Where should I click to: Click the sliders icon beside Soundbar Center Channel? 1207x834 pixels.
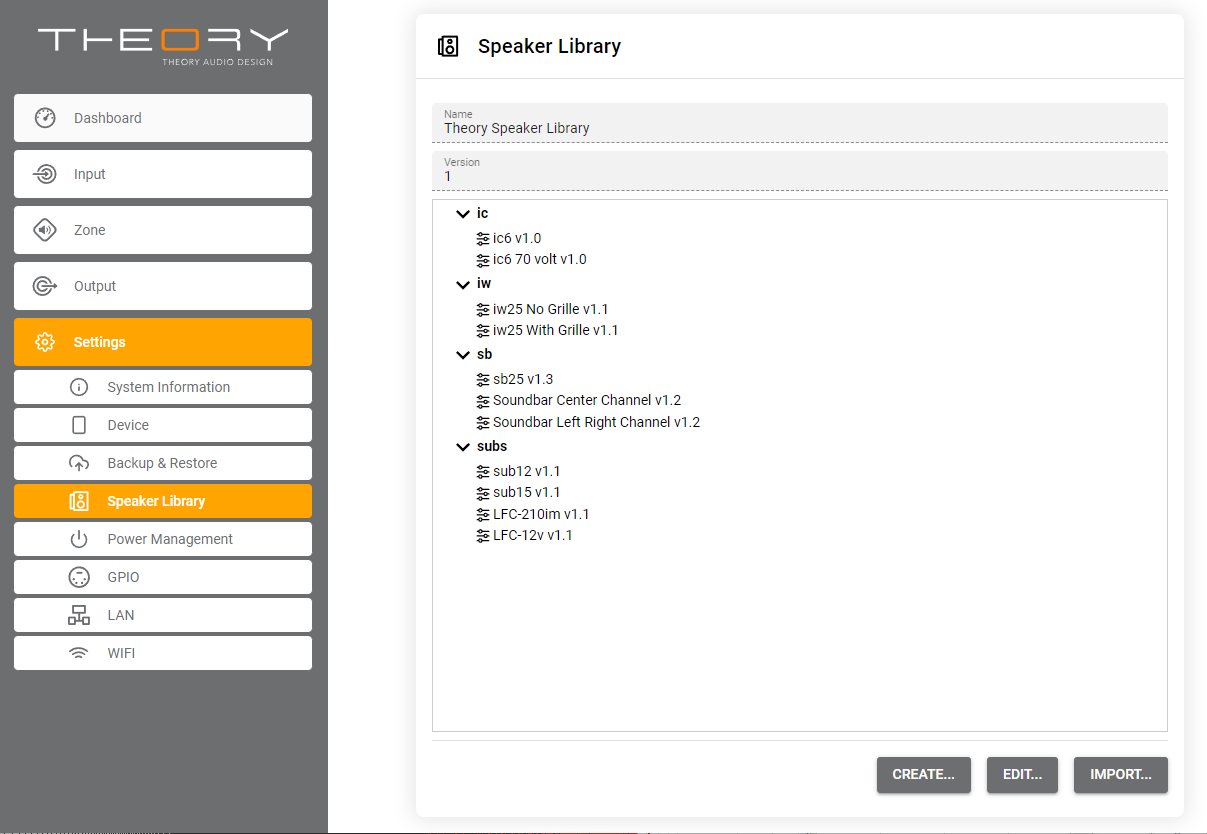coord(484,401)
